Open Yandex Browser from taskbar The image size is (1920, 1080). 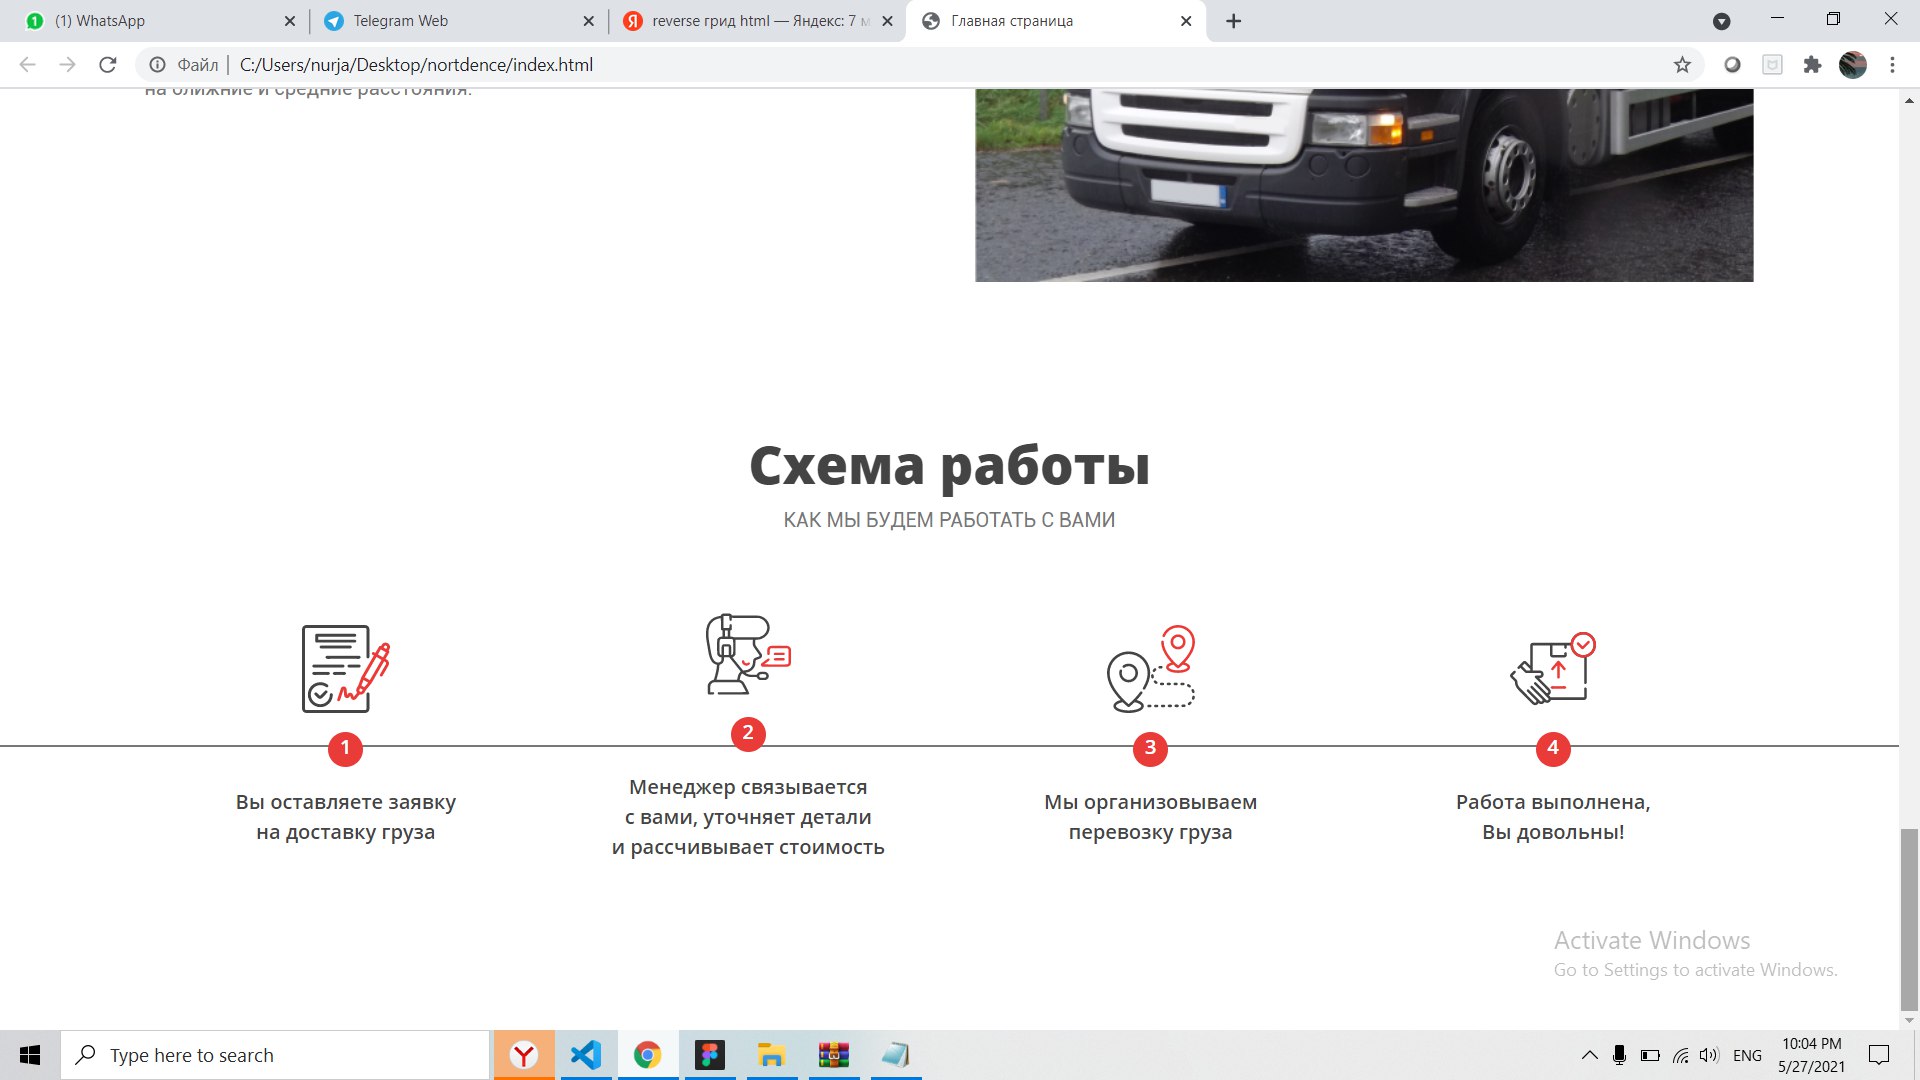tap(524, 1055)
